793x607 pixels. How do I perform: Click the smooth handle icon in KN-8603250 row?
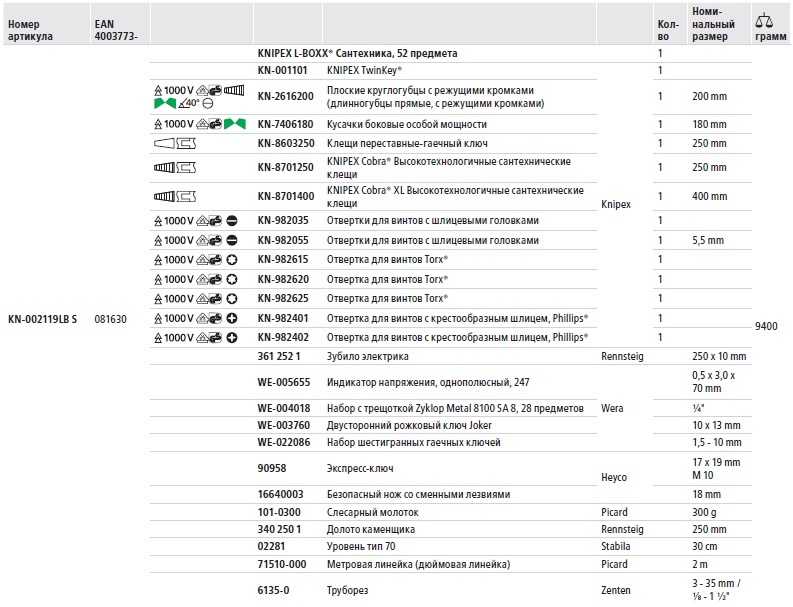(x=164, y=144)
